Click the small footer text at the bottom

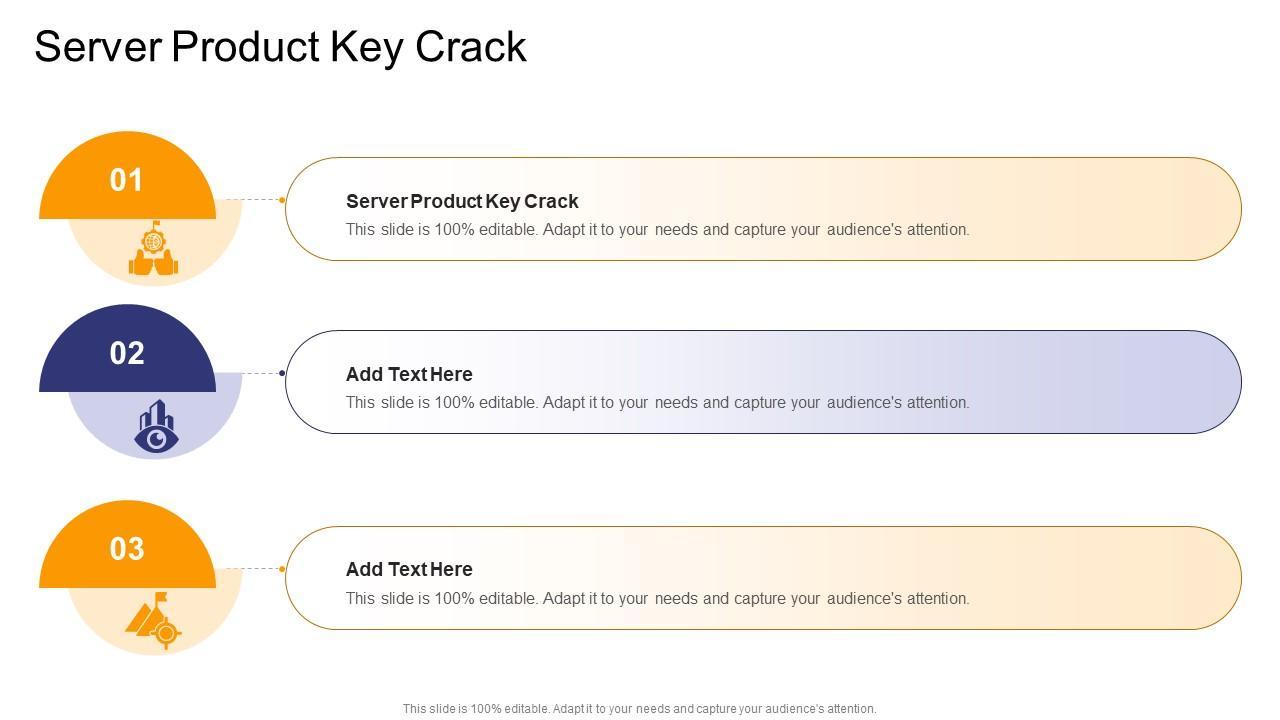639,709
